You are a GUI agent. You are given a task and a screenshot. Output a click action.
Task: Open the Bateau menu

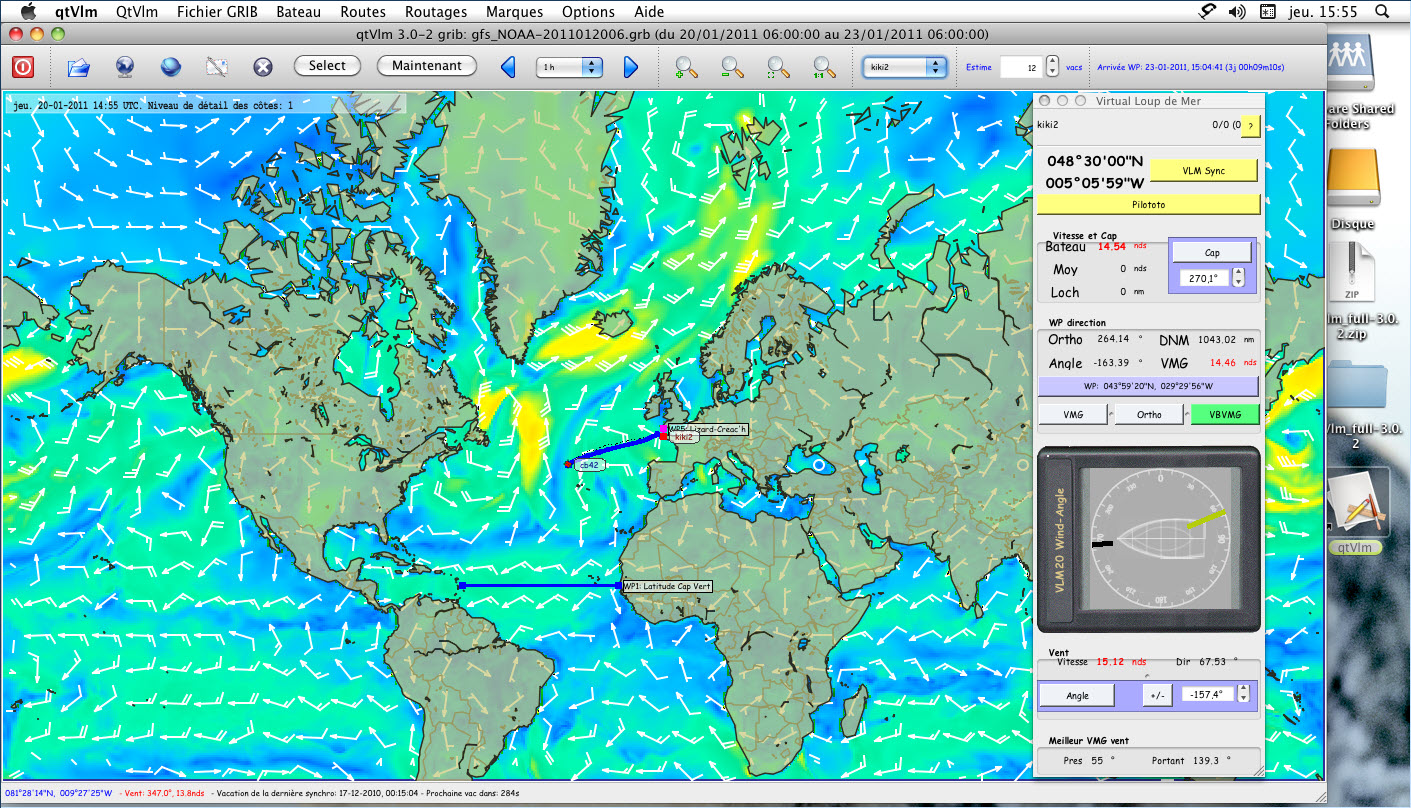(298, 12)
